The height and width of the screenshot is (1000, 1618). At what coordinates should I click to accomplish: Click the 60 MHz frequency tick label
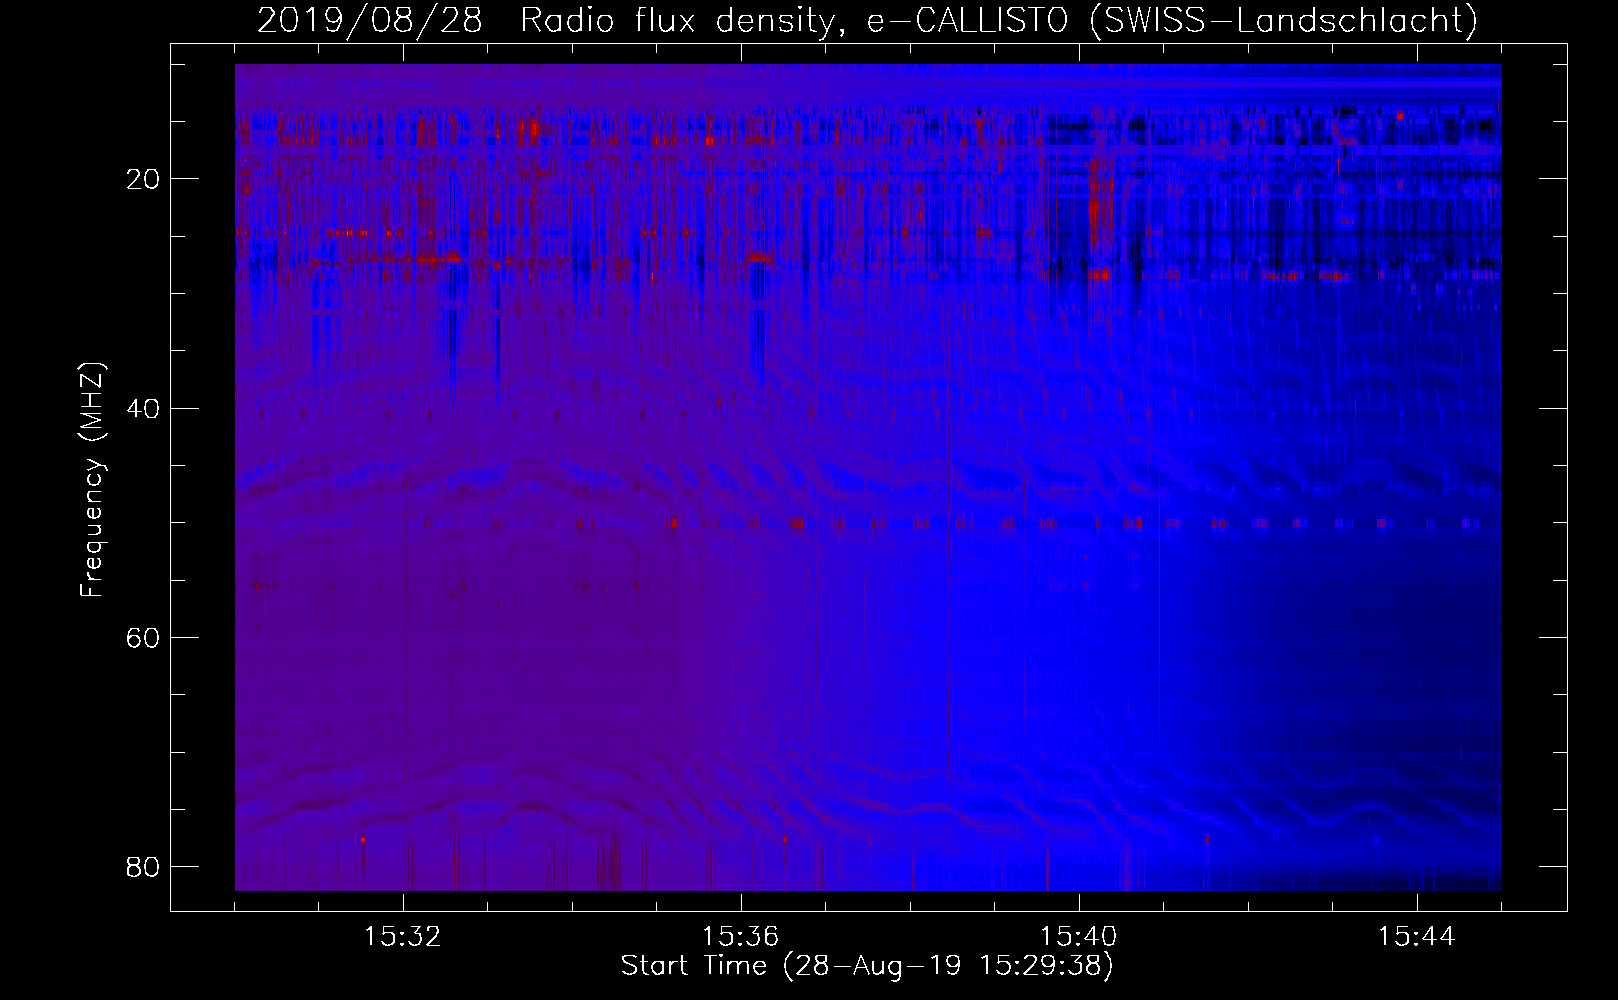pos(143,638)
